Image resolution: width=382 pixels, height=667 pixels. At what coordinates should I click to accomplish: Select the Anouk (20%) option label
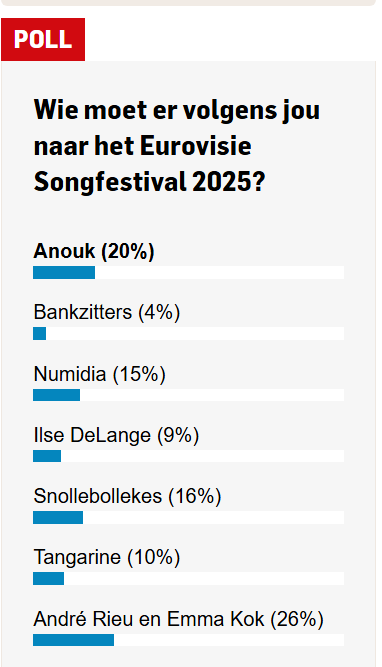(94, 251)
